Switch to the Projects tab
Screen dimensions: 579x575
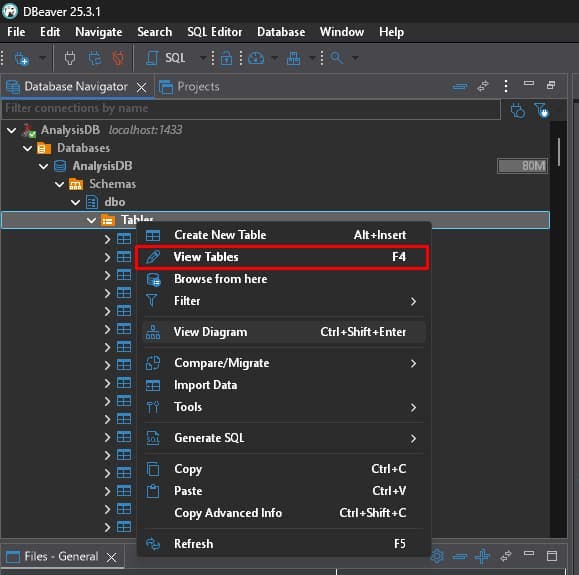pyautogui.click(x=189, y=87)
